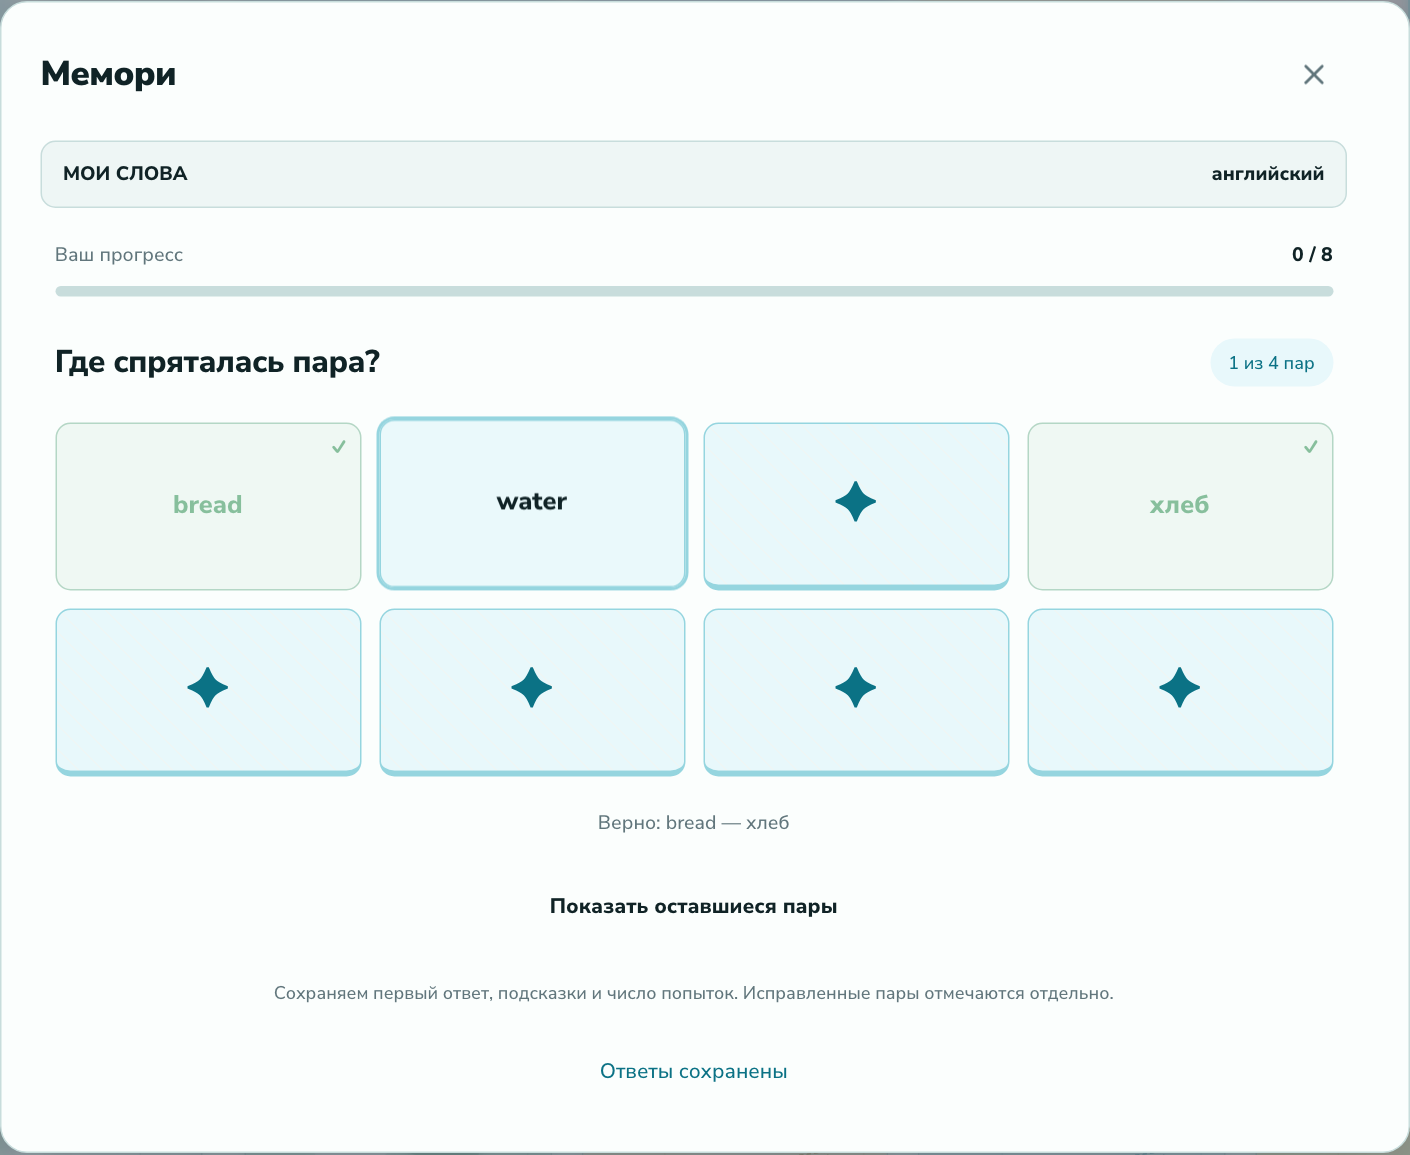Click the Ответы сохранены status text
The image size is (1410, 1155).
coord(694,1071)
